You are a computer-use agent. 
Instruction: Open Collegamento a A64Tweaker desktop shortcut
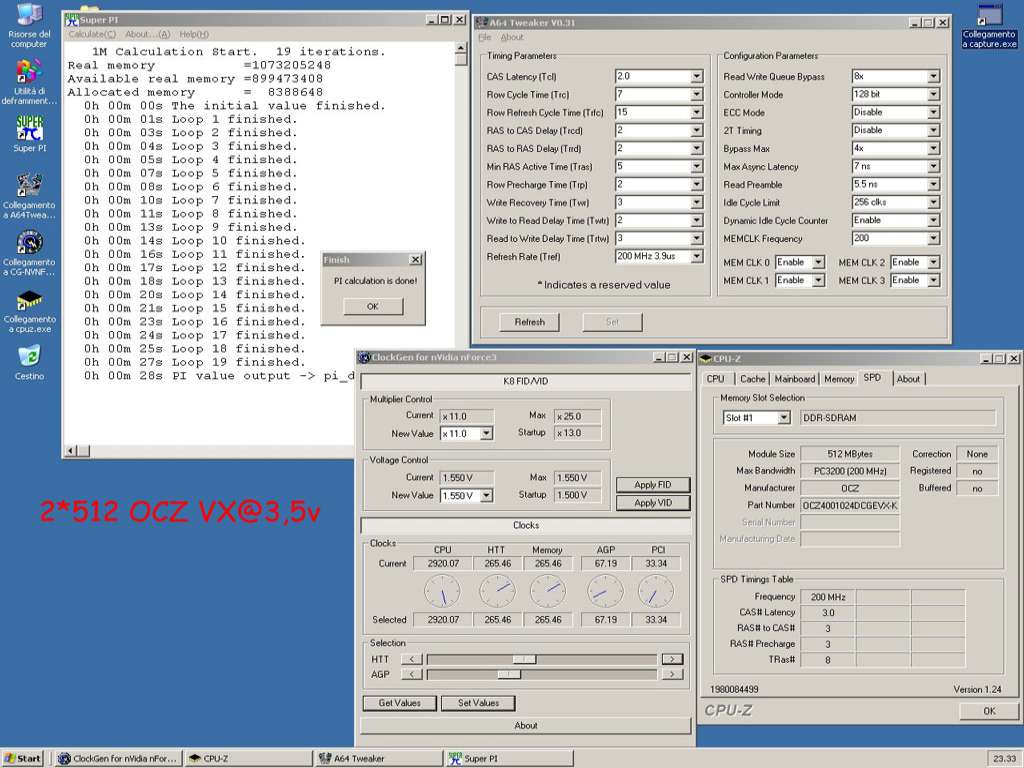[x=29, y=196]
